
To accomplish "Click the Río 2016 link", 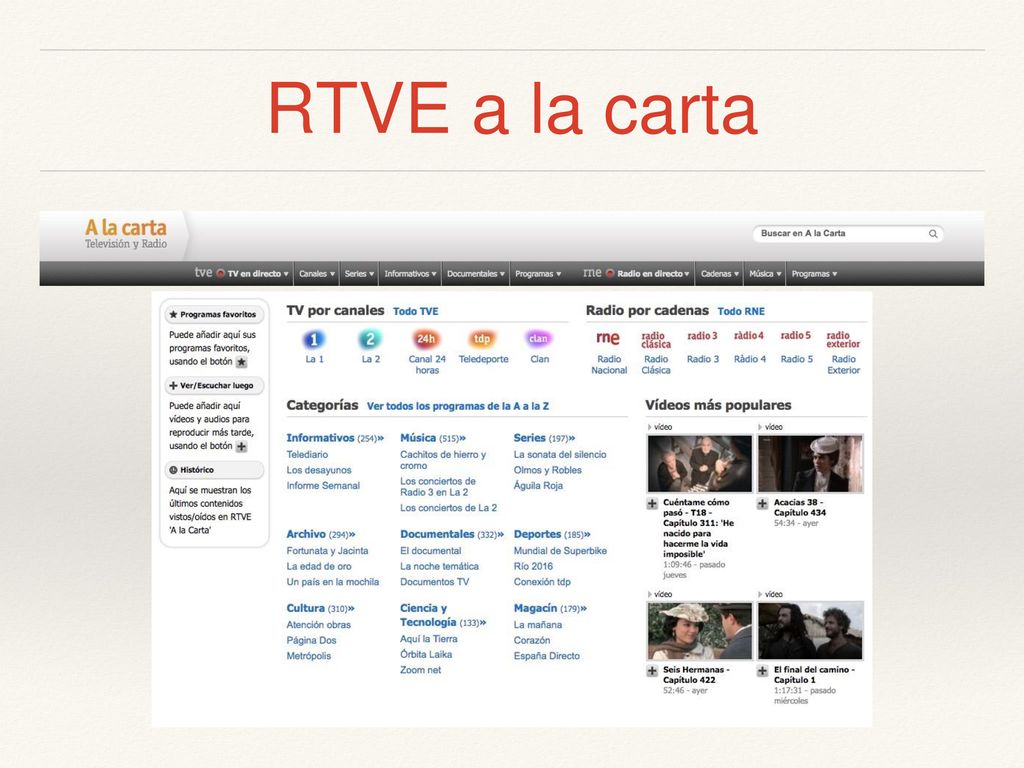I will click(533, 566).
